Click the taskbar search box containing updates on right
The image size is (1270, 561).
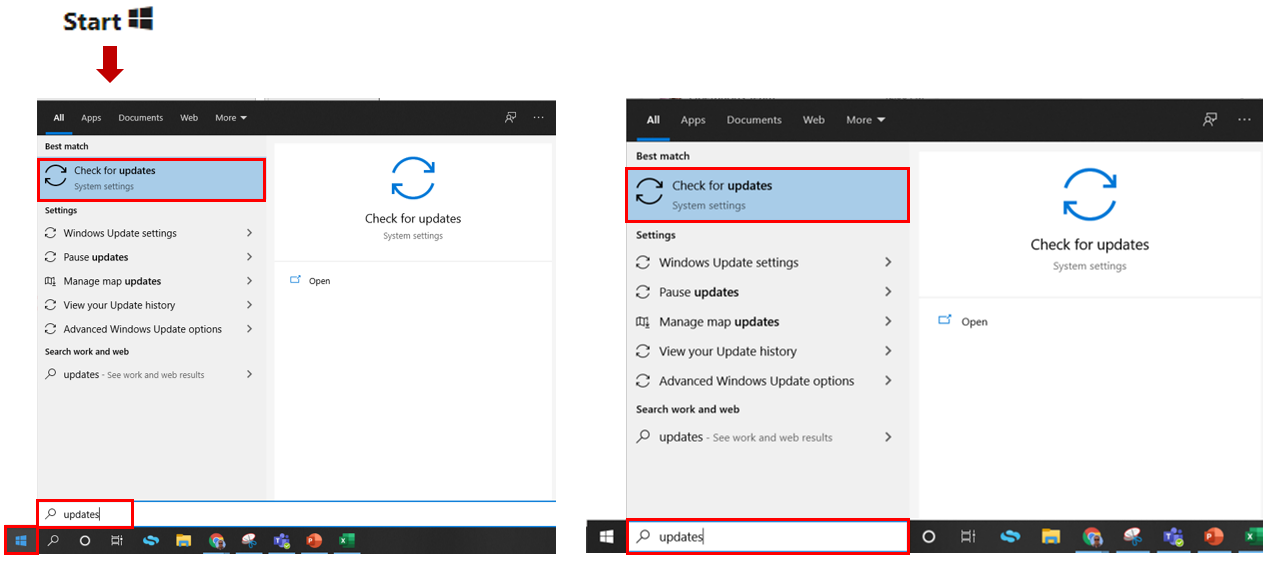point(767,536)
